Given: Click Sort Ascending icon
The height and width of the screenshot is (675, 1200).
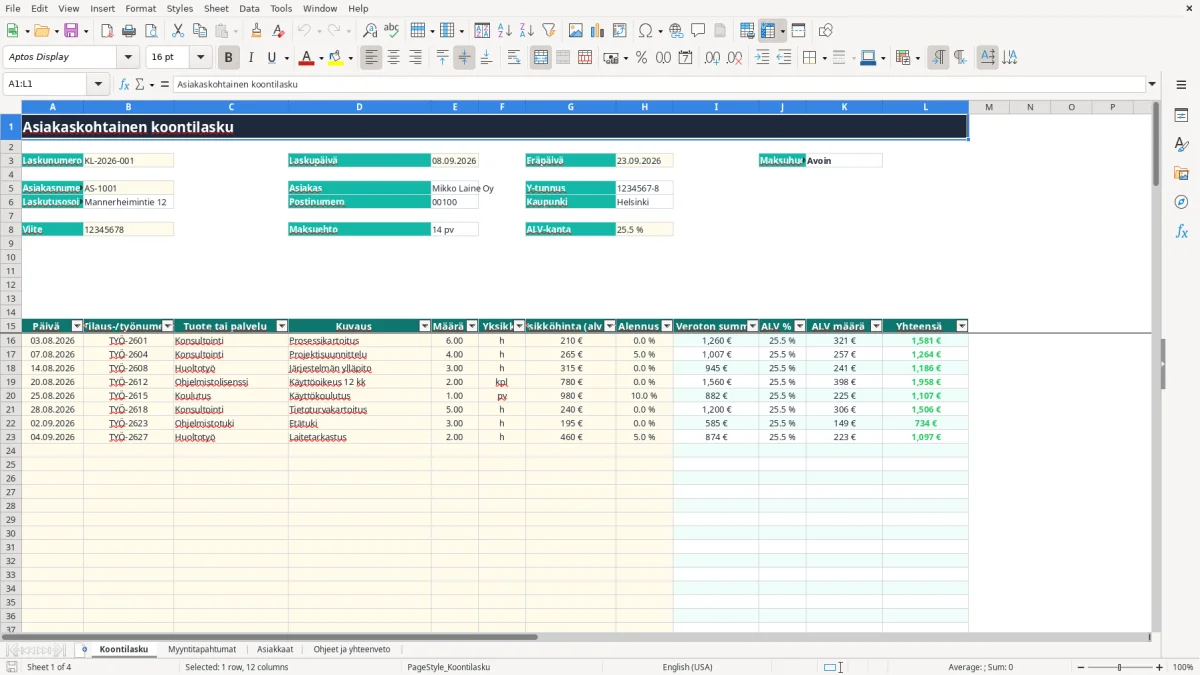Looking at the screenshot, I should (504, 31).
